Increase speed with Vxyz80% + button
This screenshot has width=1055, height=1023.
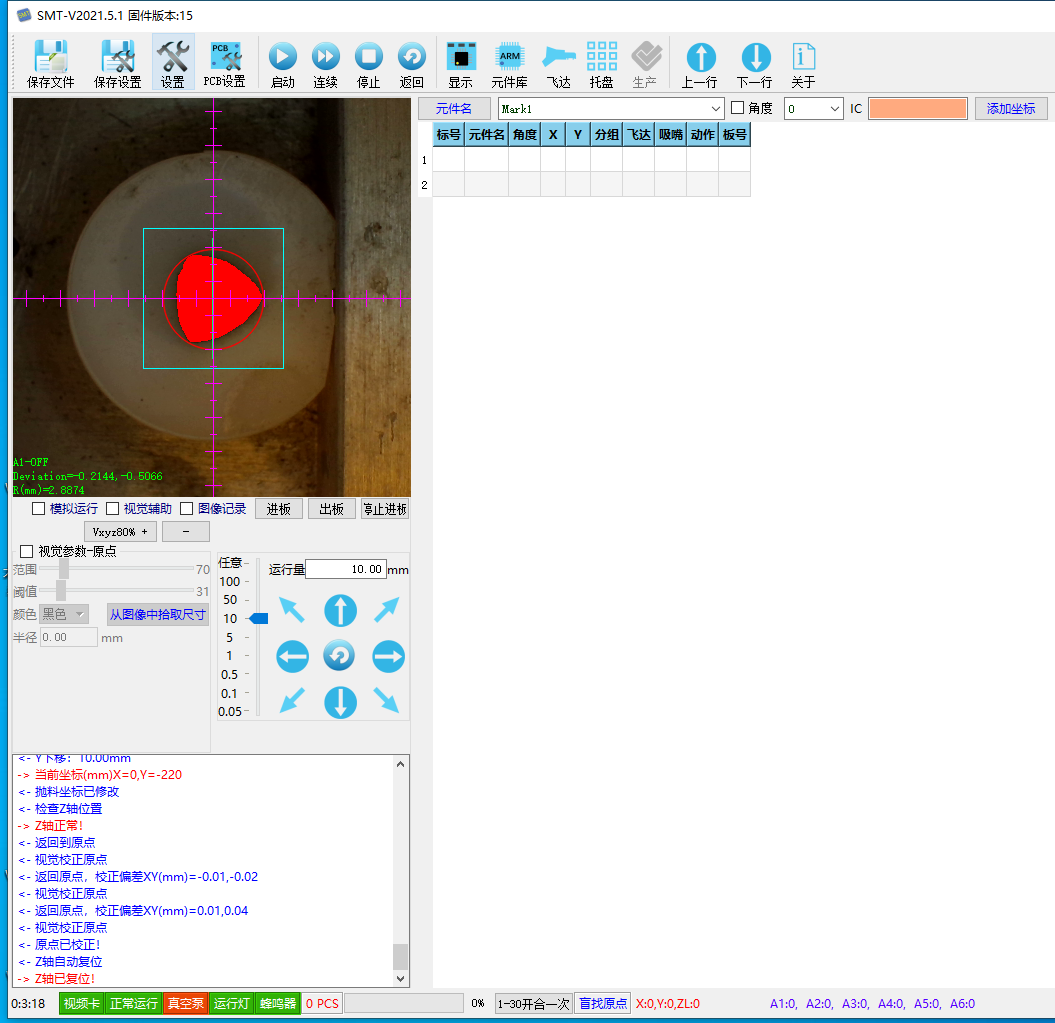tap(120, 532)
